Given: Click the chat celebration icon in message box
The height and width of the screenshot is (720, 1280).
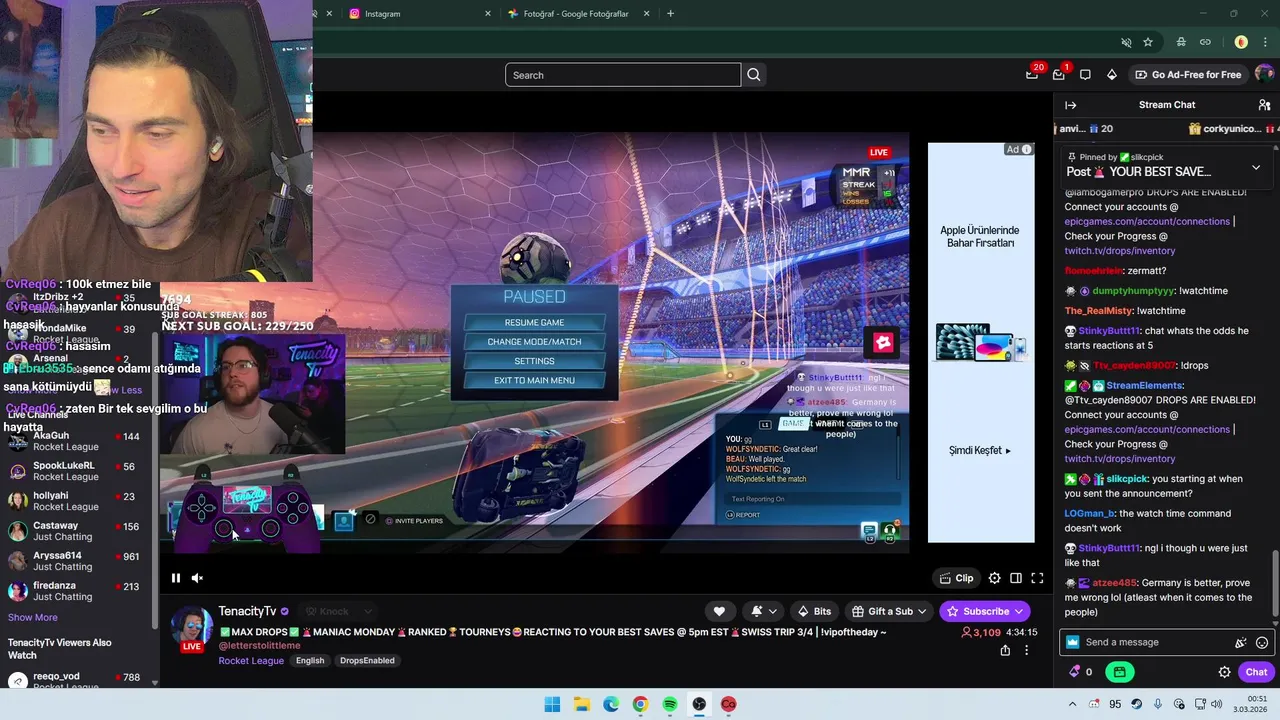Looking at the screenshot, I should (1241, 643).
